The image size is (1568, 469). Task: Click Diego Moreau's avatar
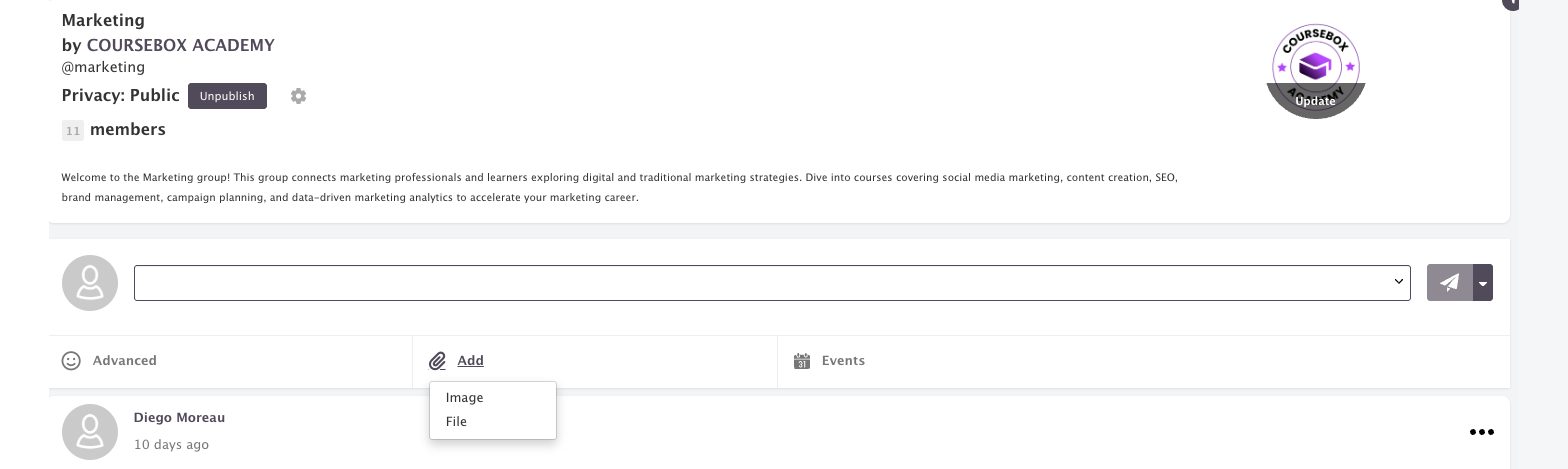tap(90, 432)
